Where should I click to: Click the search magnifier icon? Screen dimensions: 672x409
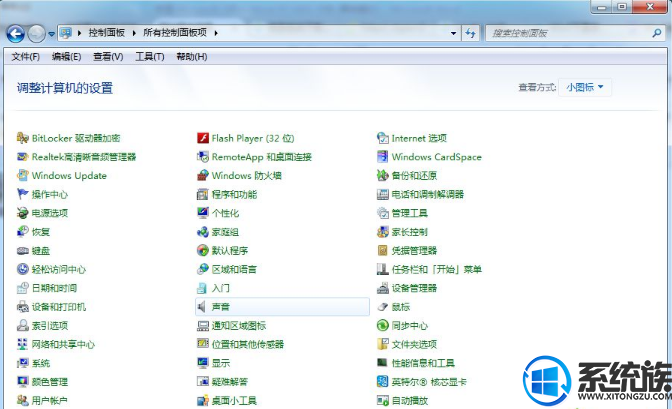657,33
